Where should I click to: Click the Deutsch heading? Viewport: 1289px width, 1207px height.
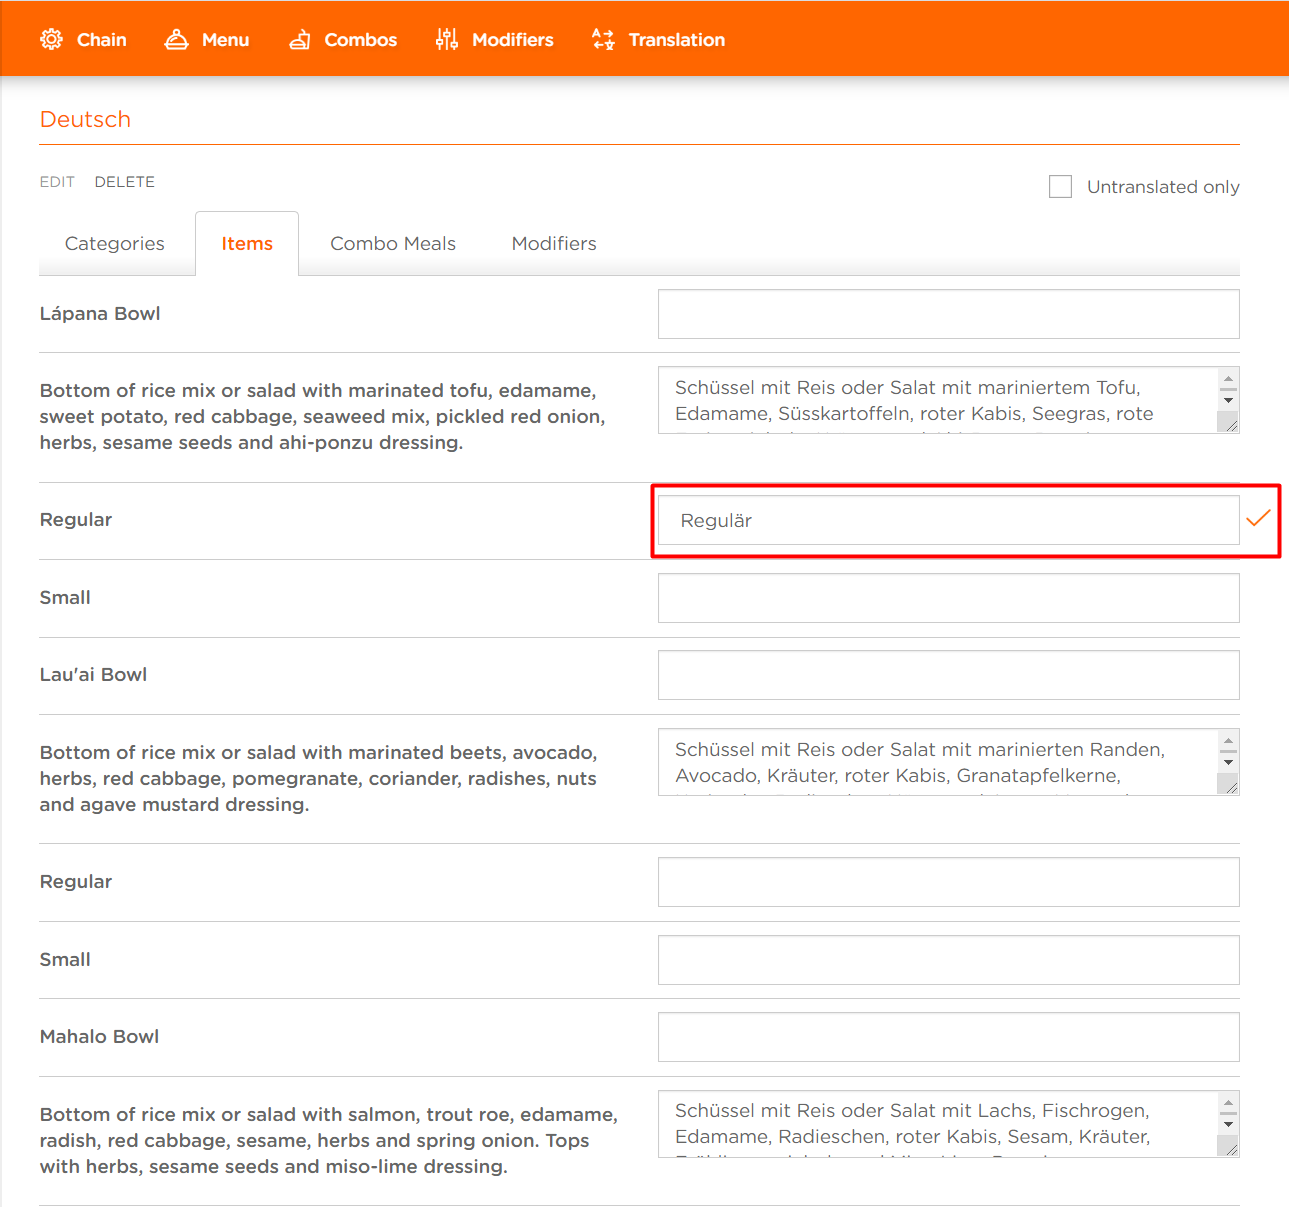coord(85,119)
